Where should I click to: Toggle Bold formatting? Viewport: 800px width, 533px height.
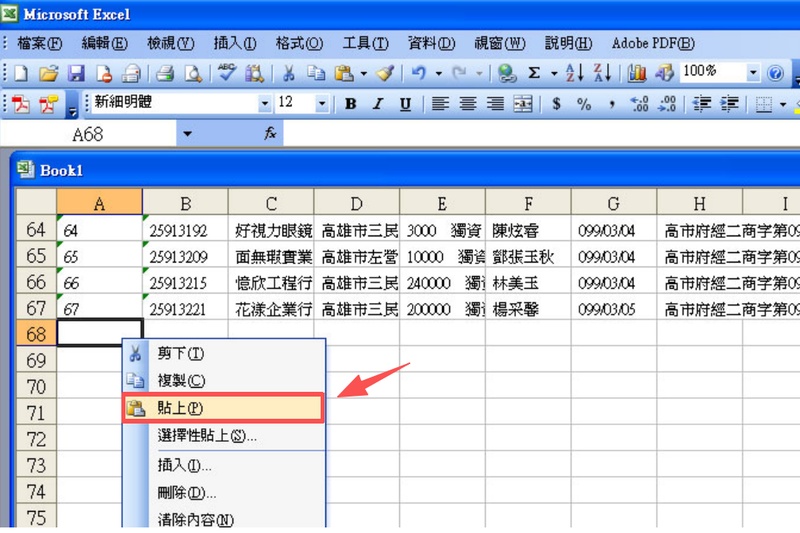click(x=350, y=103)
